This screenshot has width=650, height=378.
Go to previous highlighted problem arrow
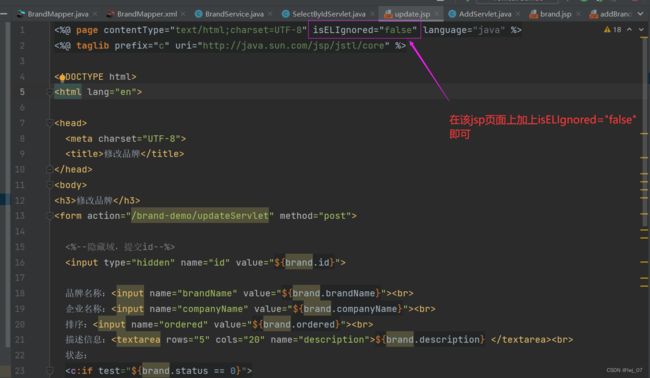click(x=629, y=30)
